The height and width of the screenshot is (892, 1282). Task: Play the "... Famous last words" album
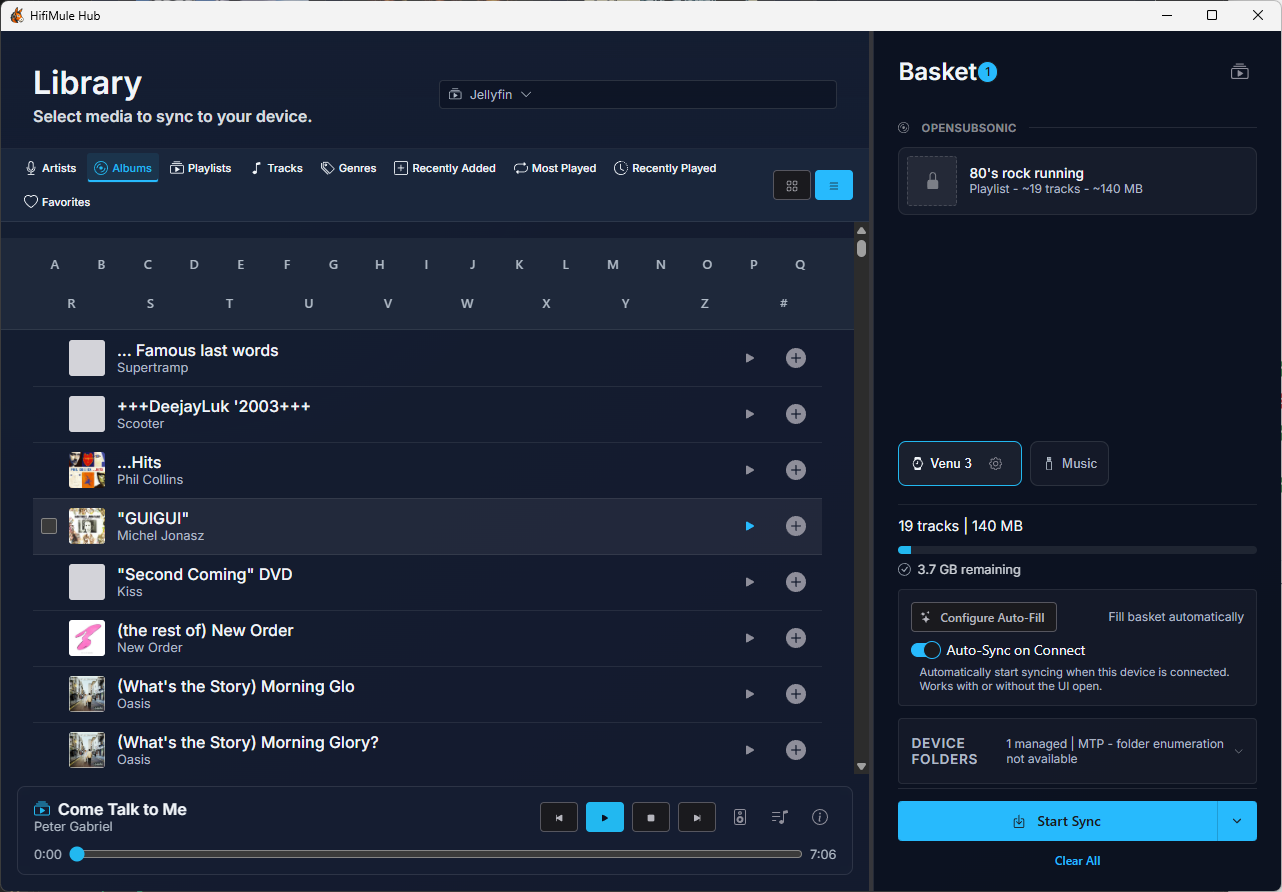tap(750, 358)
